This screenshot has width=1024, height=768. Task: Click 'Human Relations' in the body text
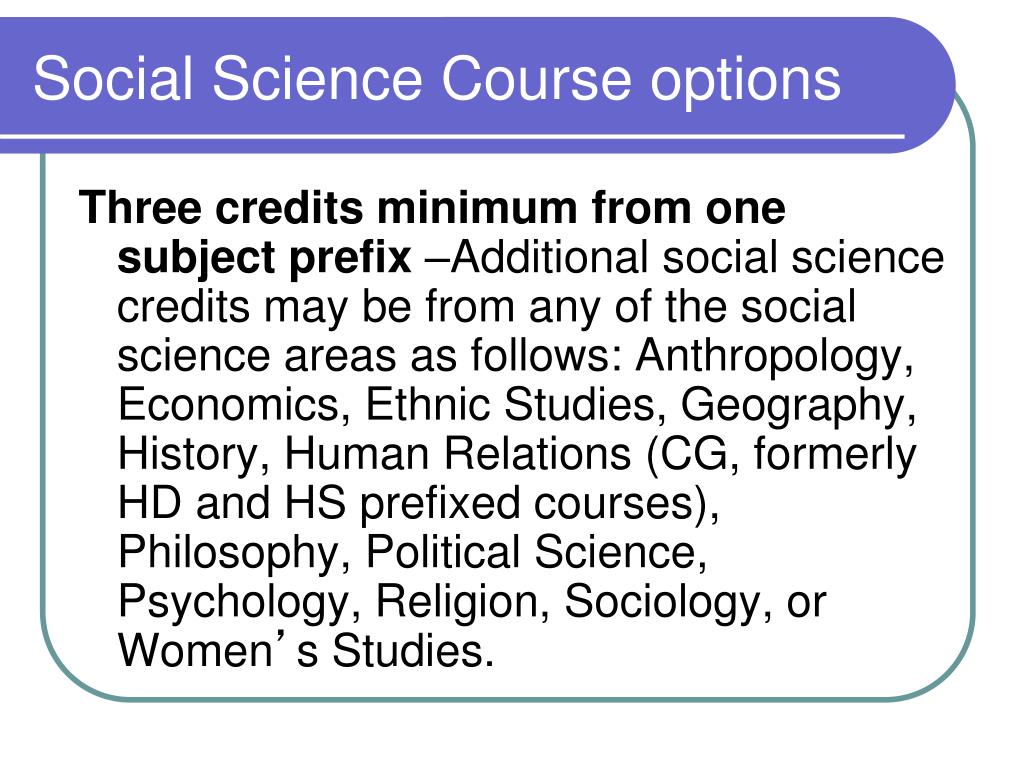pos(458,453)
